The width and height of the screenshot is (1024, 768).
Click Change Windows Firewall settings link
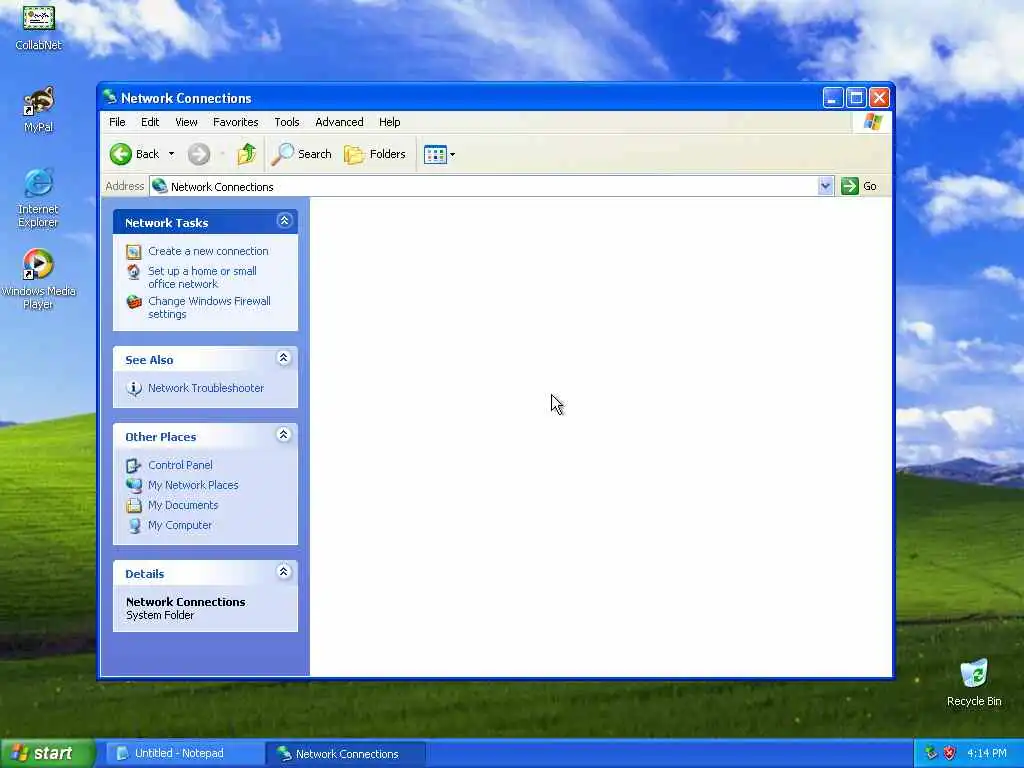[x=209, y=308]
